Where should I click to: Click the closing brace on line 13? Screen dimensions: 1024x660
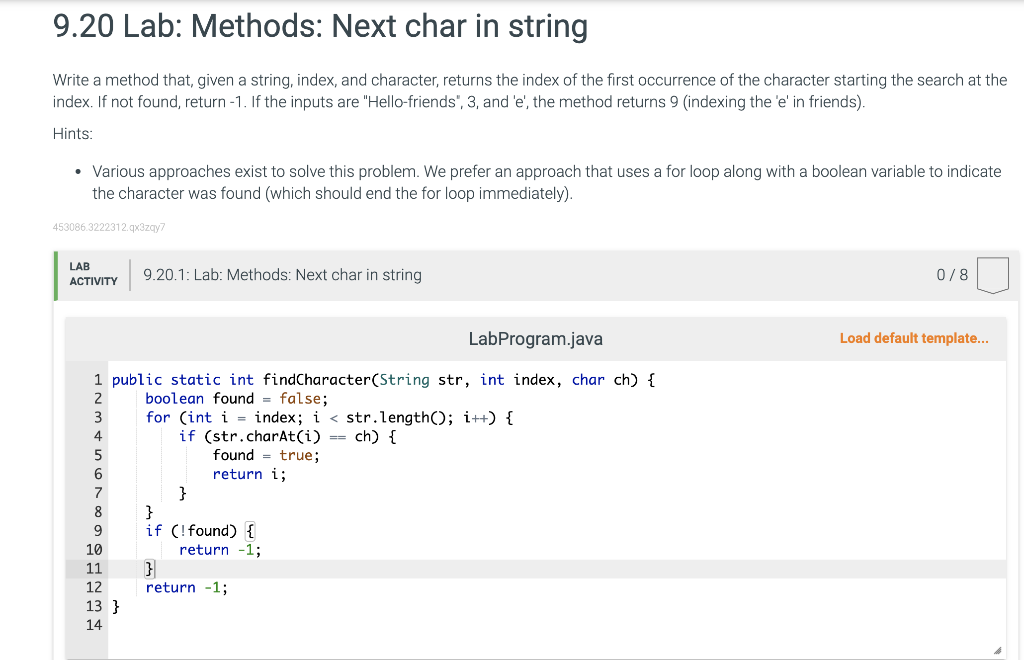coord(116,606)
